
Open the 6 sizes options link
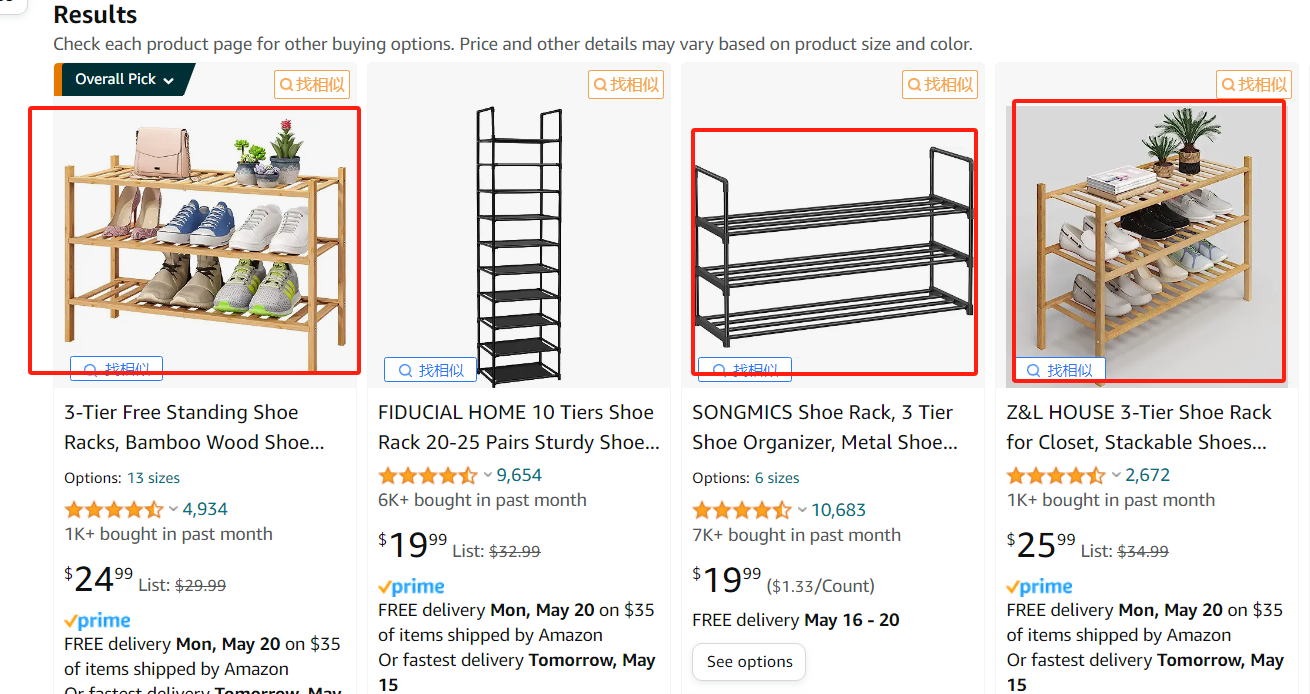click(x=777, y=478)
